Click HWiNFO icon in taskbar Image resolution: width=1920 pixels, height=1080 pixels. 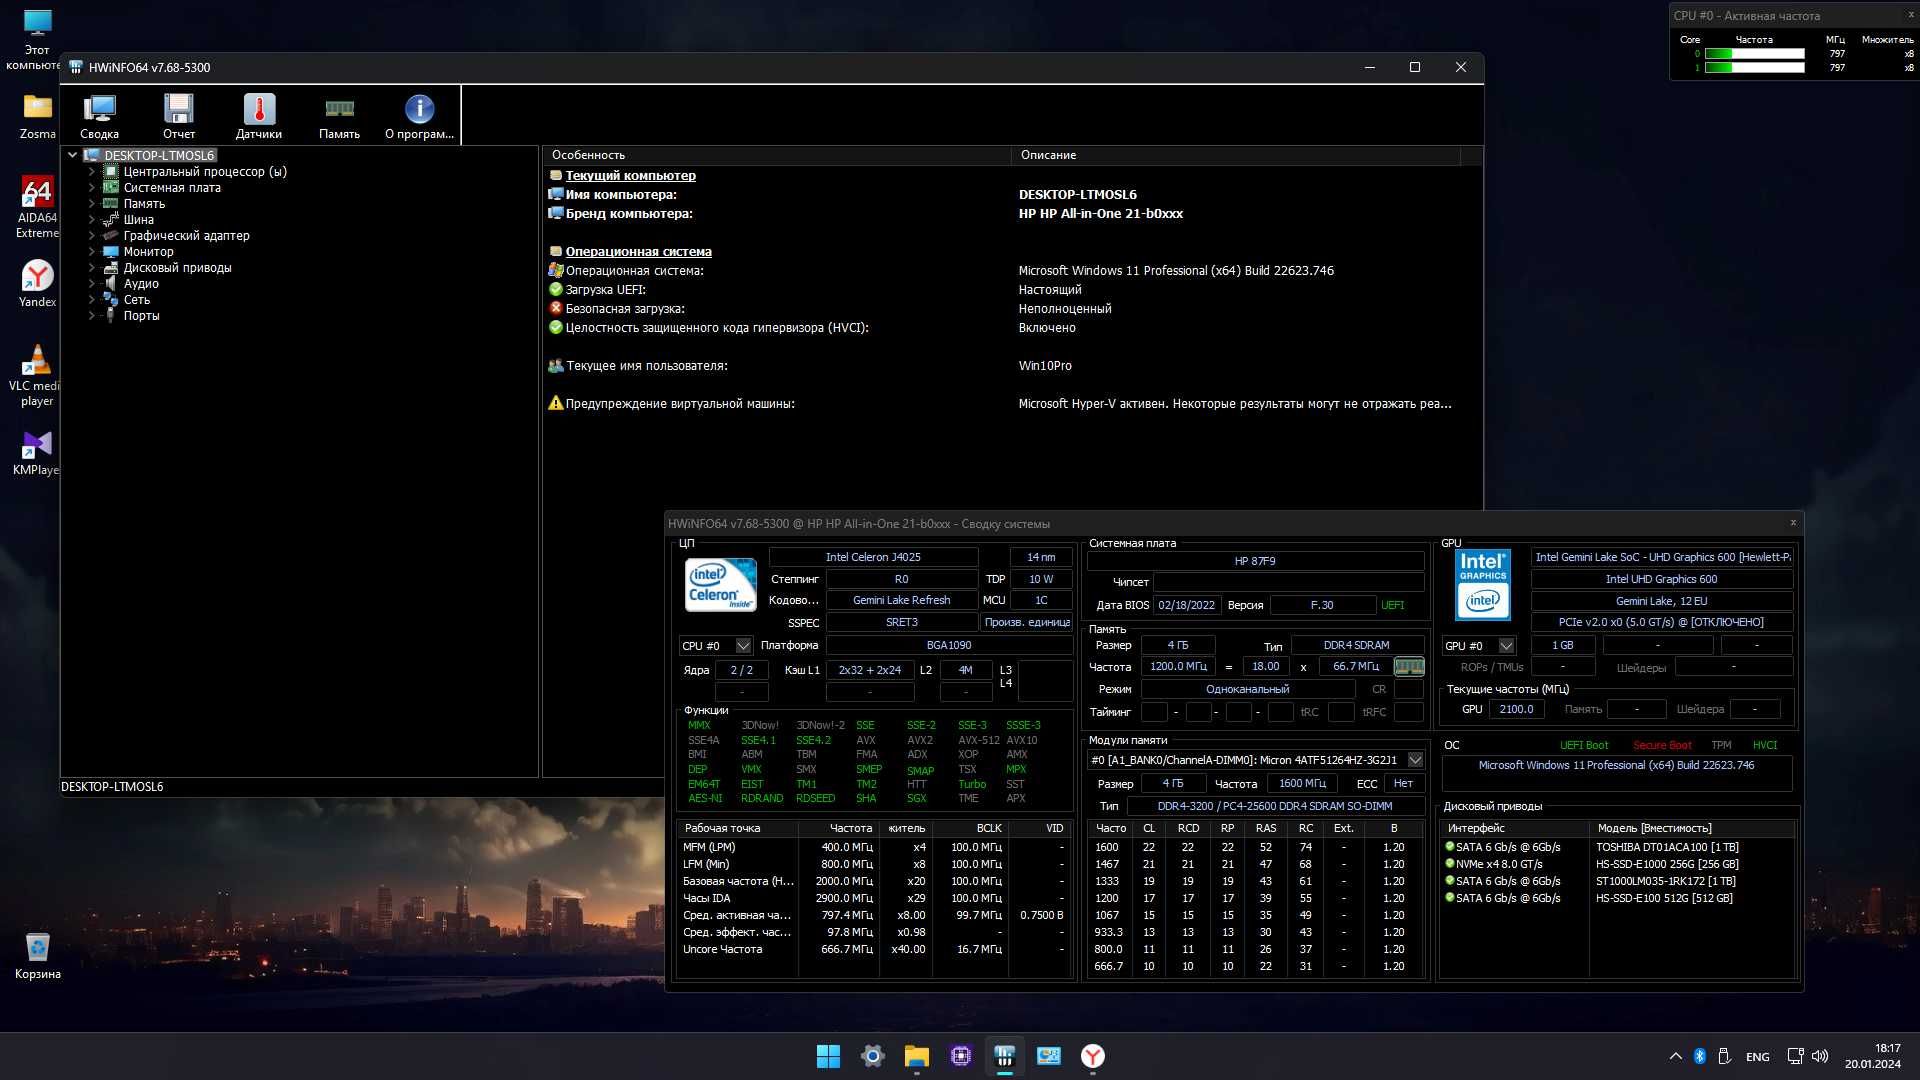(1004, 1056)
